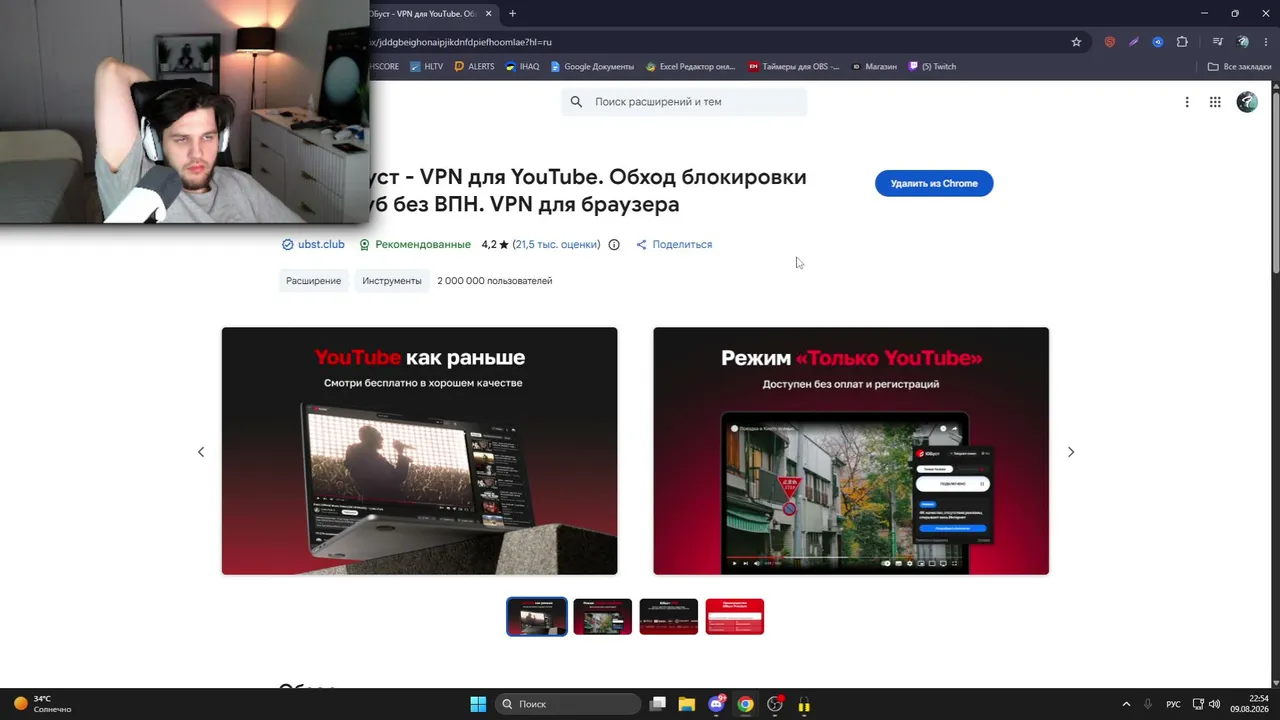Select the second carousel thumbnail
The image size is (1280, 720).
[x=603, y=617]
